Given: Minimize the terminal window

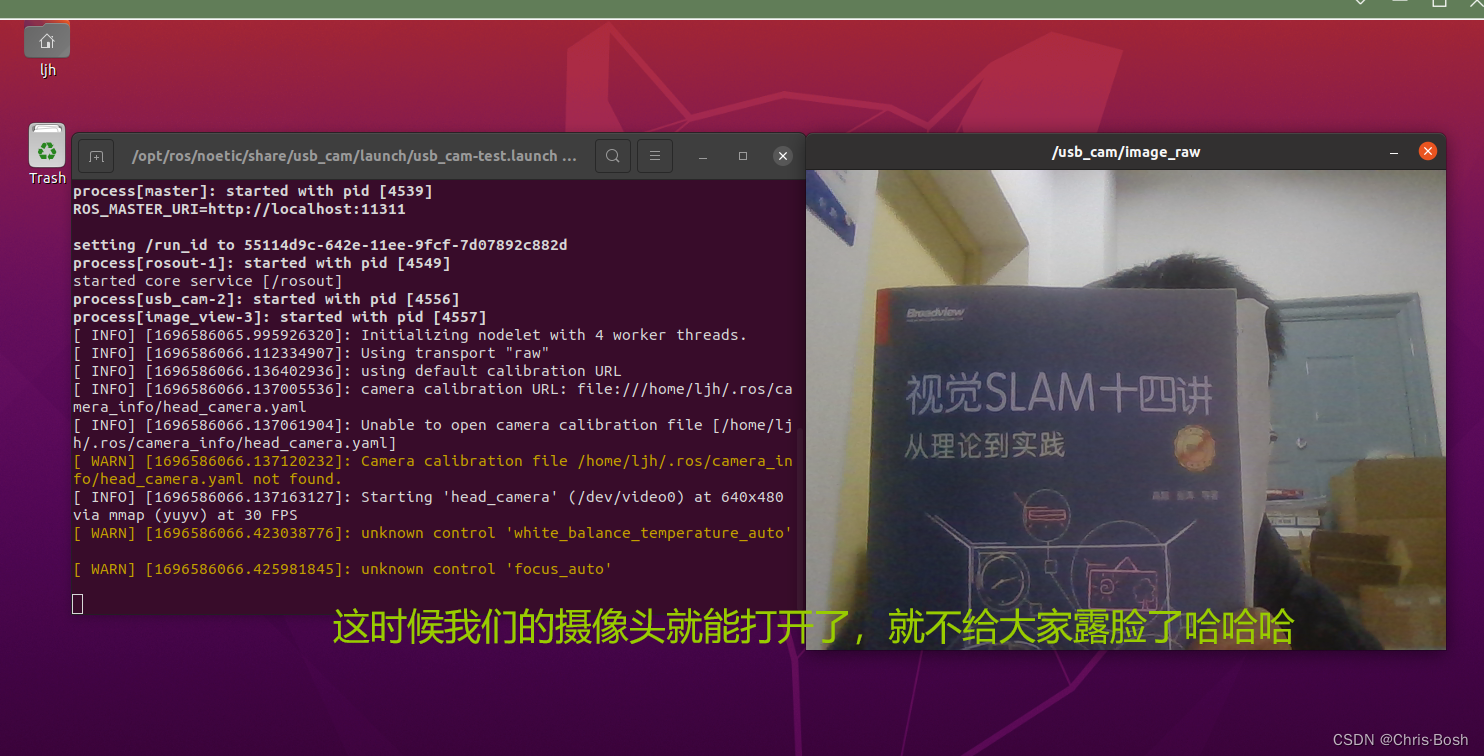Looking at the screenshot, I should tap(702, 156).
